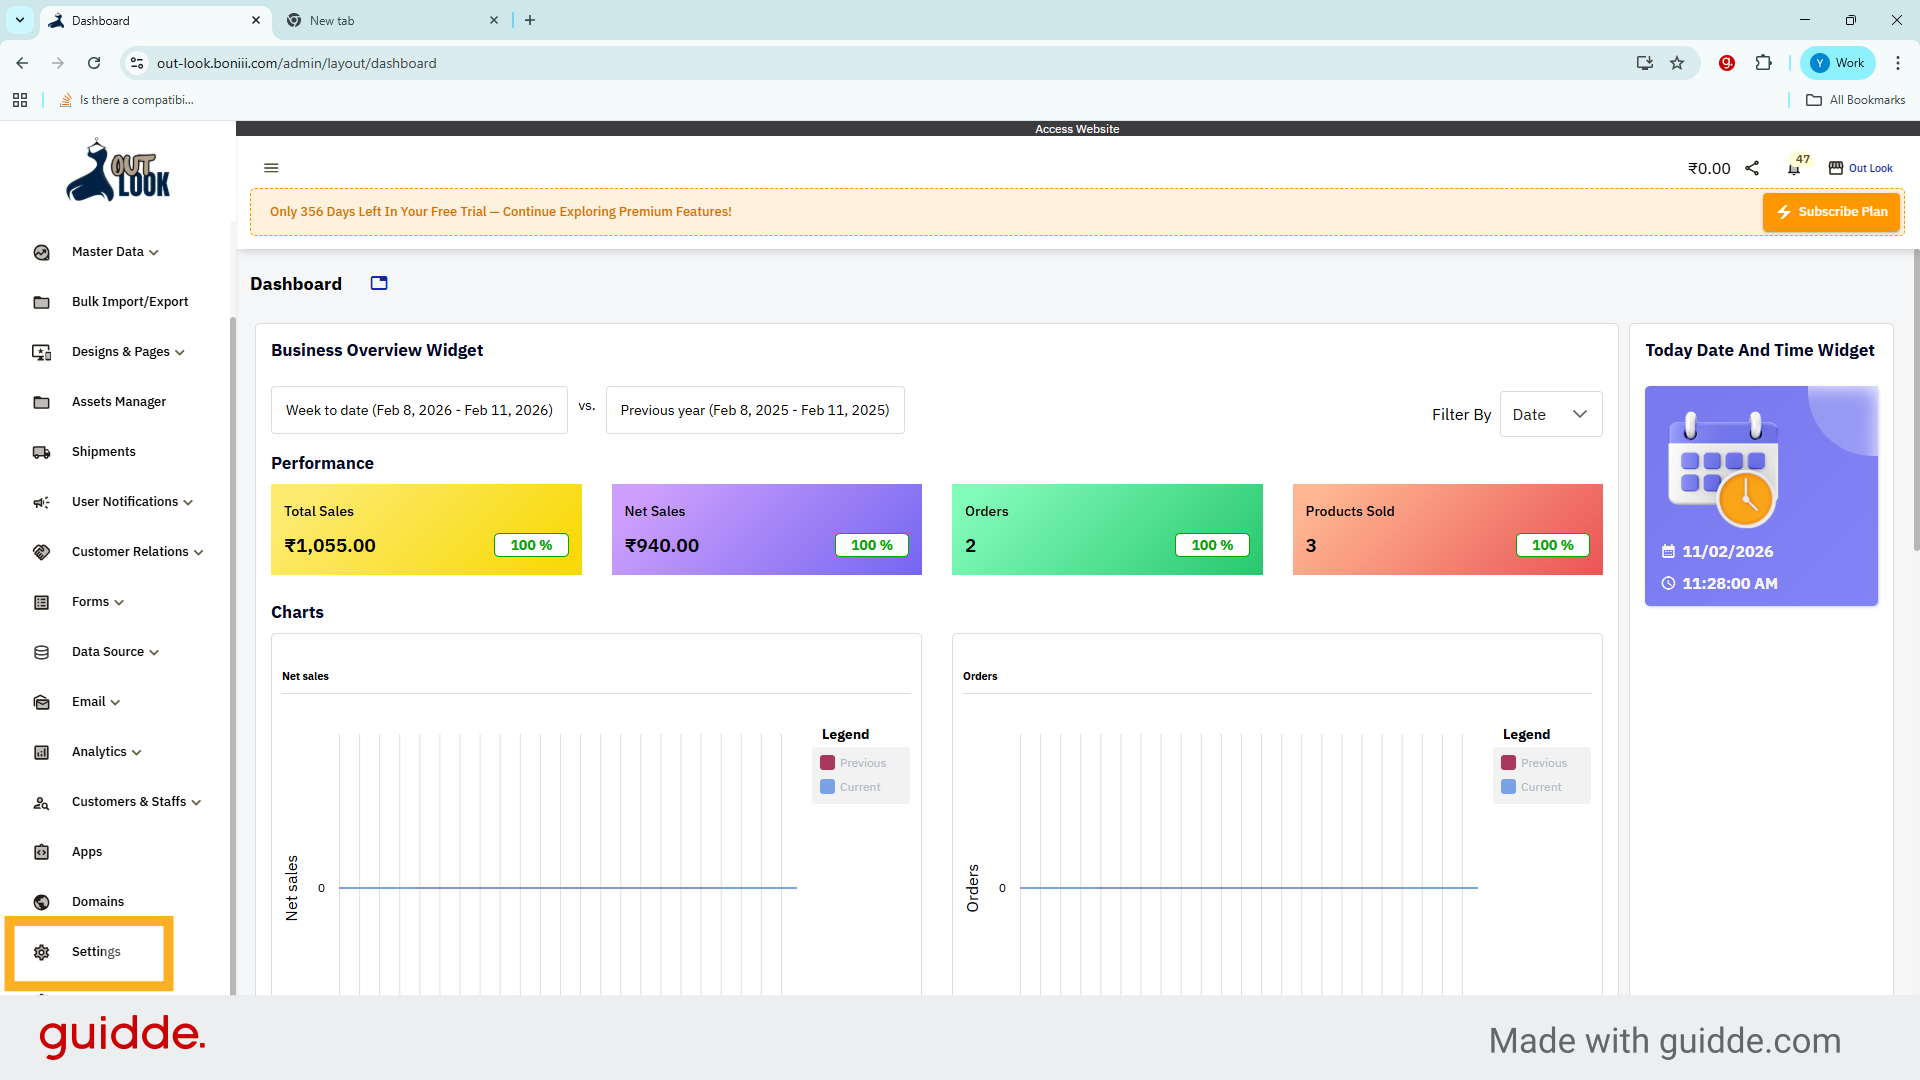This screenshot has height=1080, width=1920.
Task: Open the Work profile button in Chrome
Action: 1838,63
